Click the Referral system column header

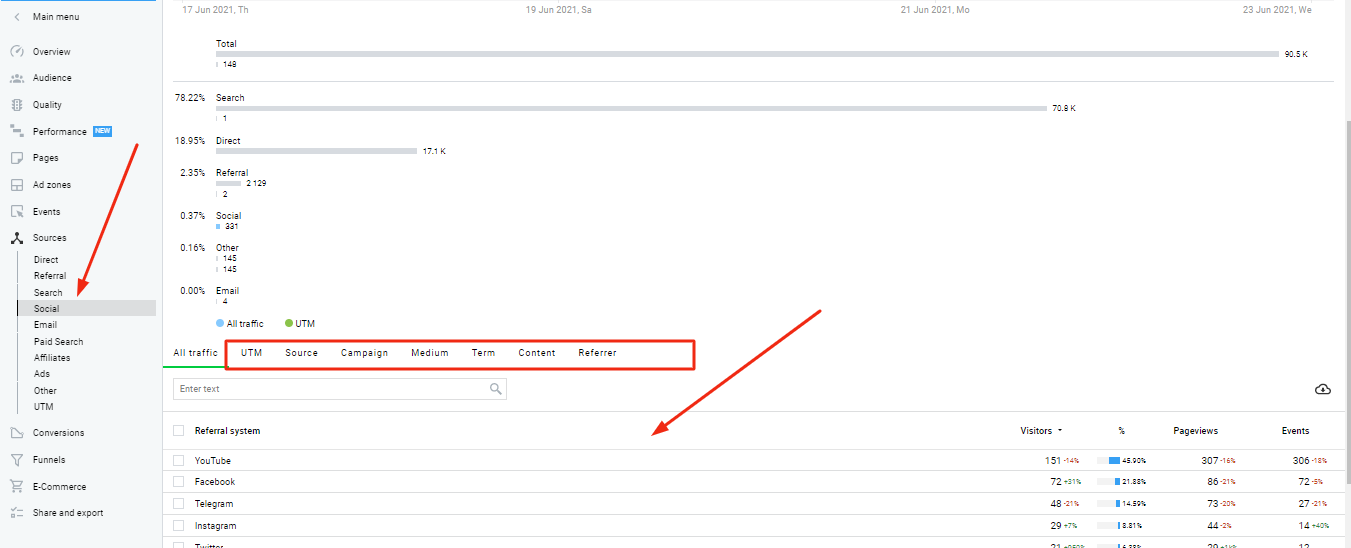pos(227,431)
